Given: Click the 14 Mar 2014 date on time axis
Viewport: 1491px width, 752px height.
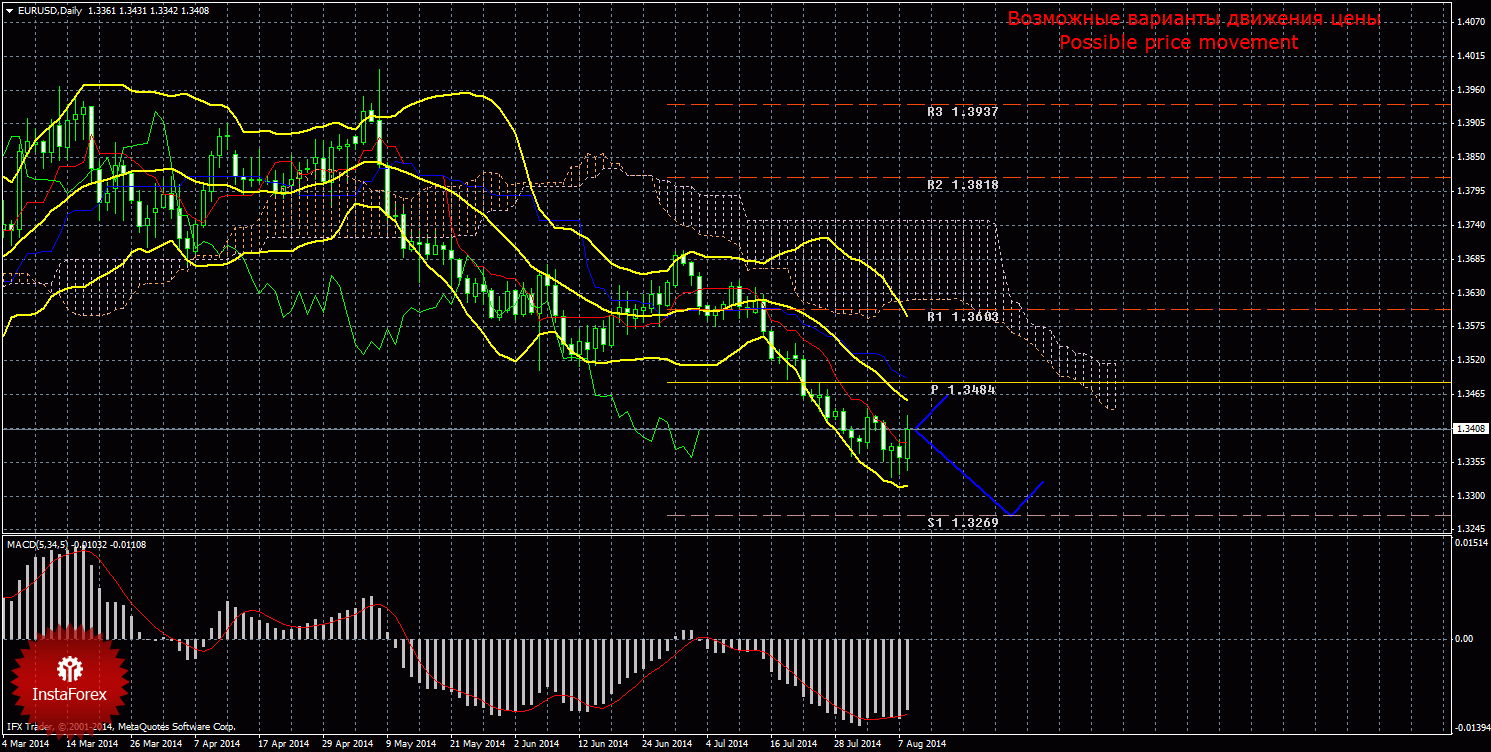Looking at the screenshot, I should point(90,744).
